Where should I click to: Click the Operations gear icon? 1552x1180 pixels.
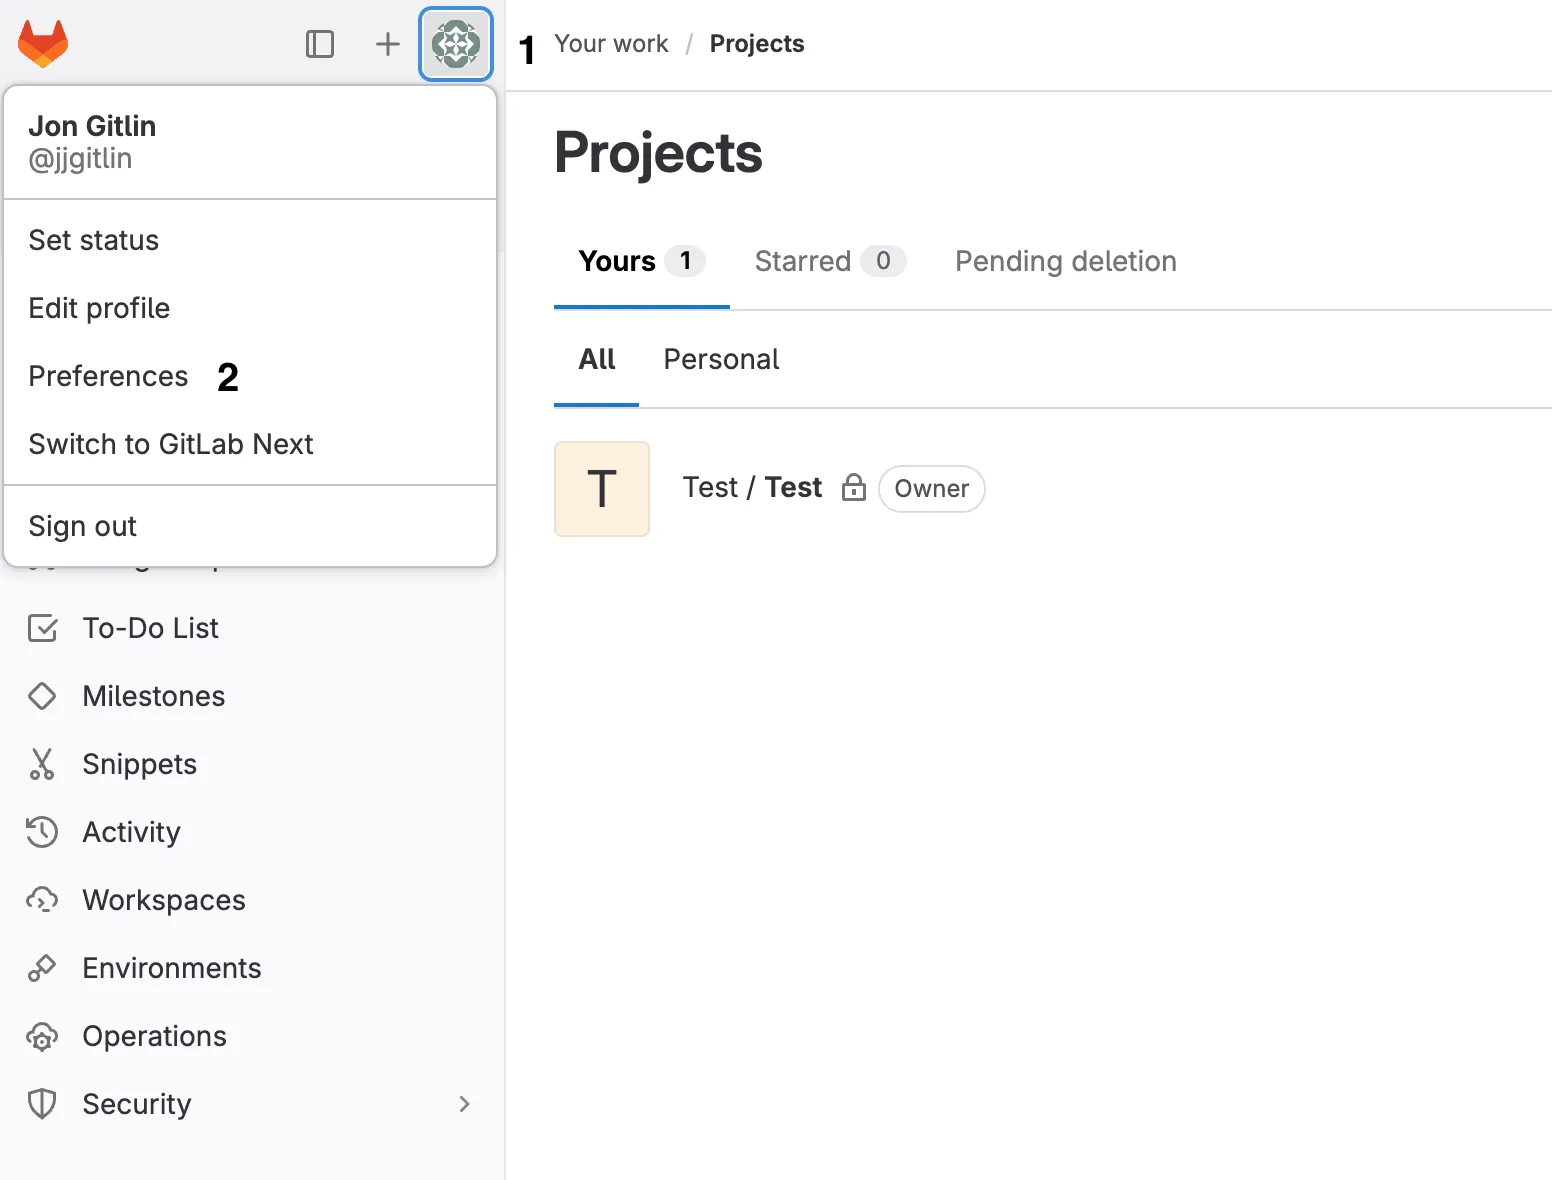point(42,1036)
